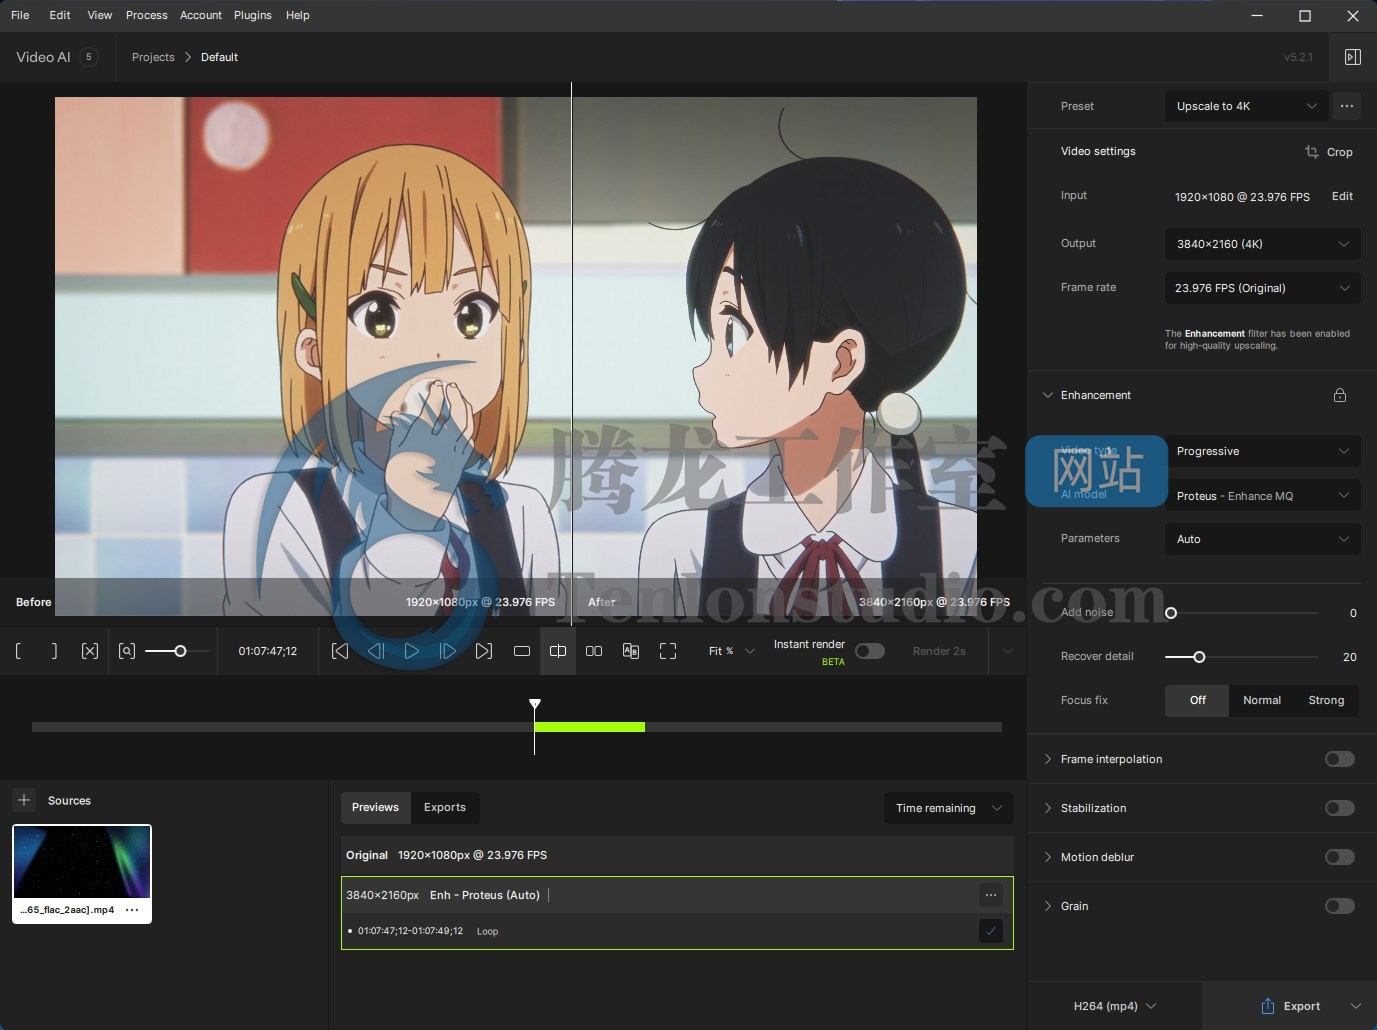Set Focus fix to Off
This screenshot has width=1377, height=1030.
click(x=1198, y=700)
